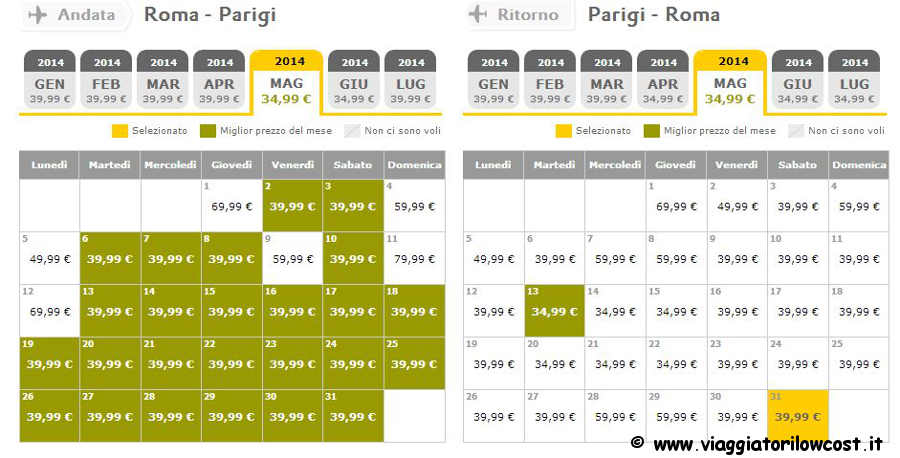This screenshot has height=458, width=900.
Task: Switch to the LUG 2014 tab for Roma - Parigi
Action: 410,79
